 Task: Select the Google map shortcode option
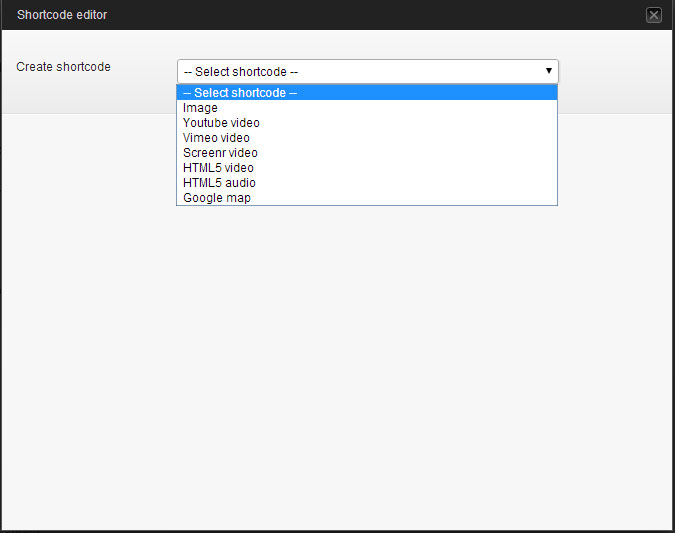coord(367,198)
